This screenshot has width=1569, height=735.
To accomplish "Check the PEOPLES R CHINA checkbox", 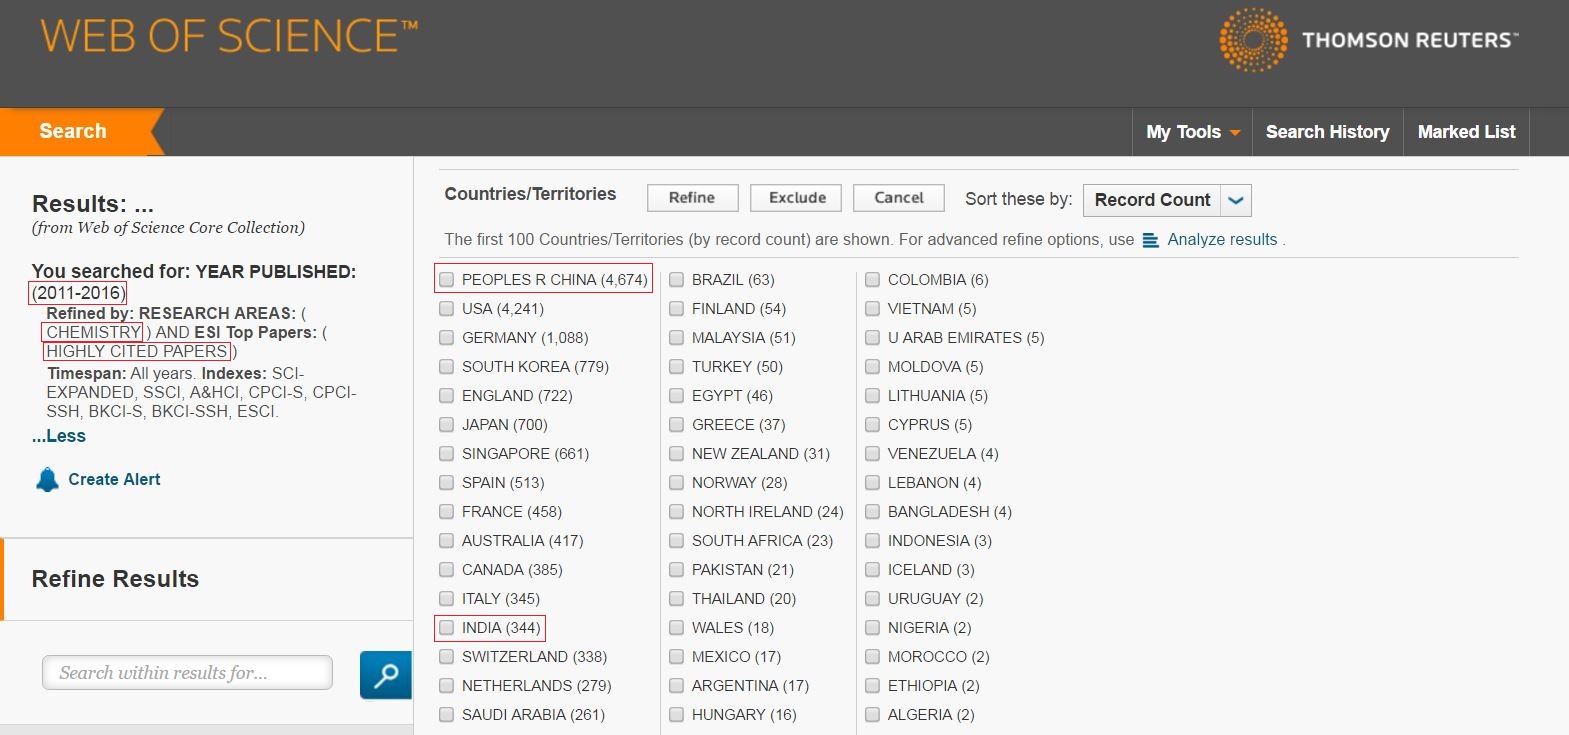I will click(447, 280).
